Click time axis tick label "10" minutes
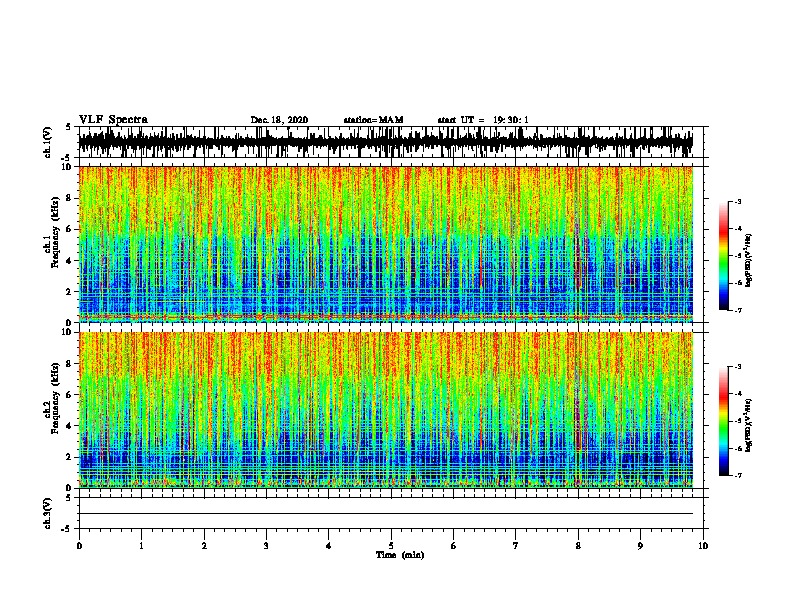 coord(703,546)
